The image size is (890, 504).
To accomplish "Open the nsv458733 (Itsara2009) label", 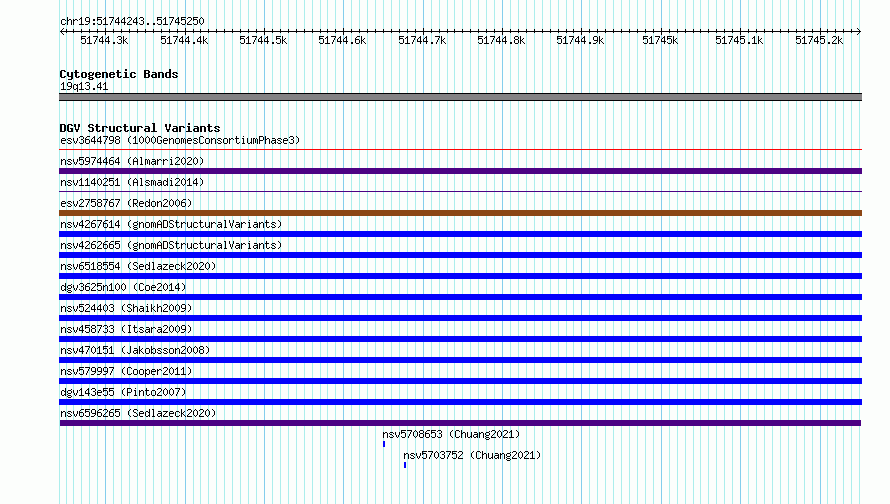I will 126,329.
